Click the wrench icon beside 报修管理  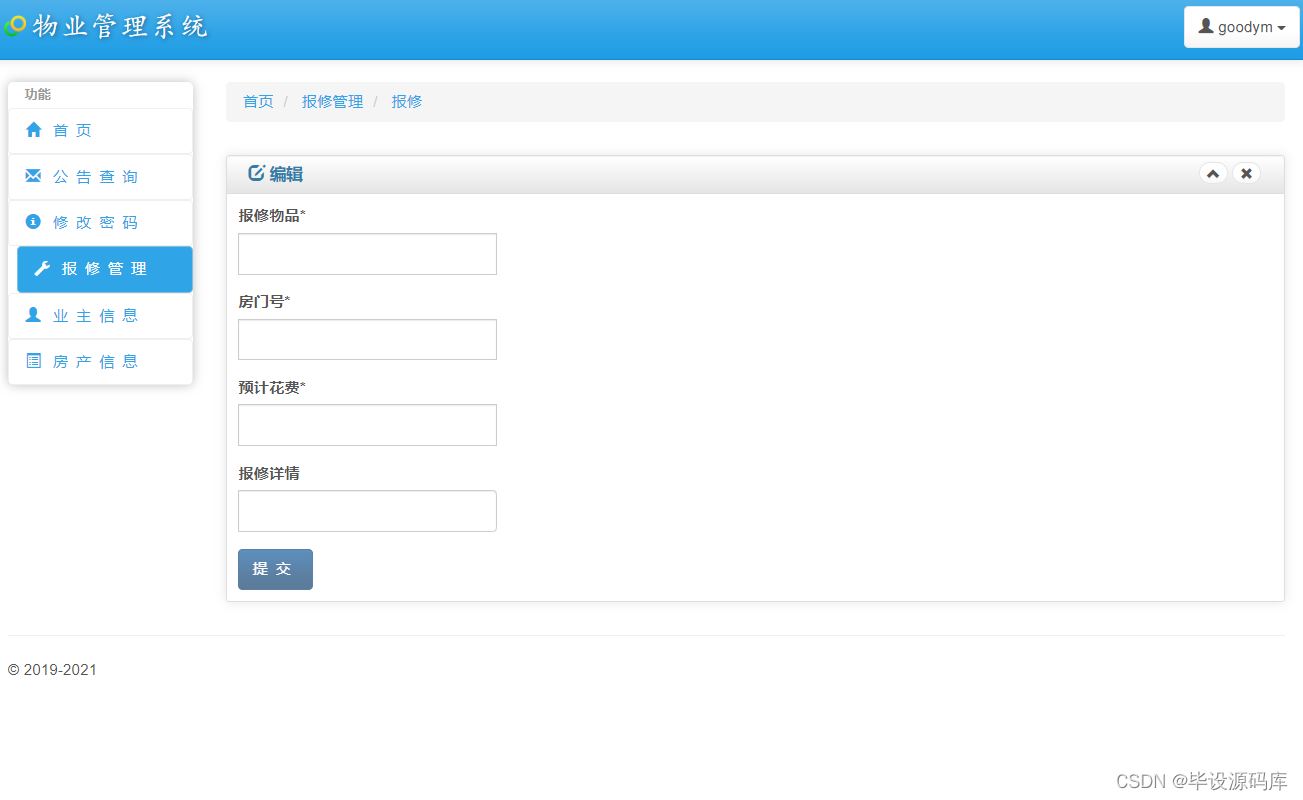coord(42,269)
